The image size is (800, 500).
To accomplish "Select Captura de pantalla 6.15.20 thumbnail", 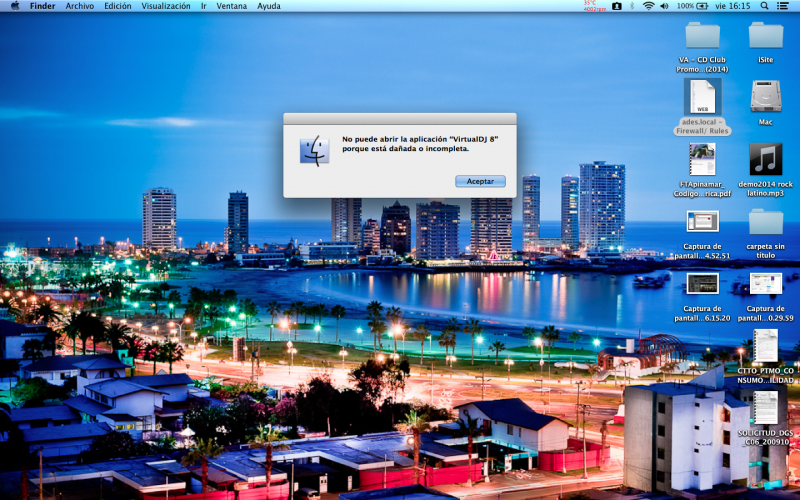I will [703, 284].
